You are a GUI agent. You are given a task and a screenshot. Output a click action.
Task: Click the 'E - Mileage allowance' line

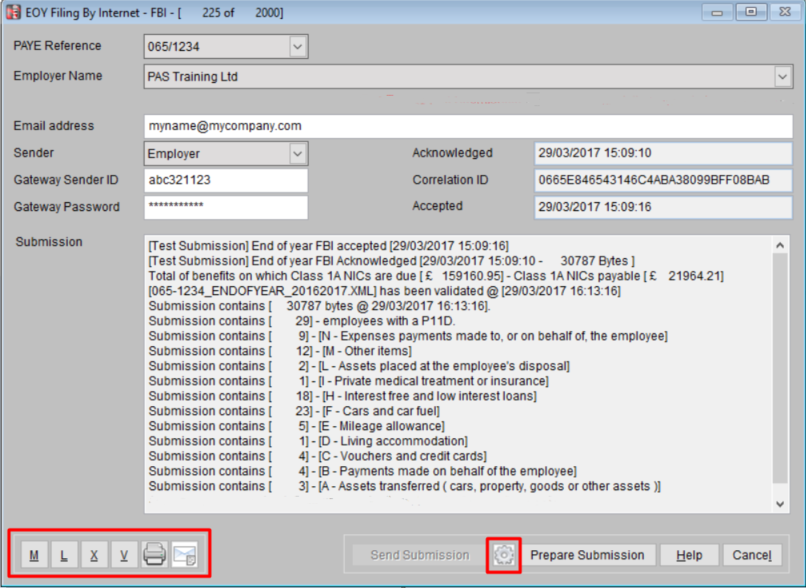coord(297,426)
